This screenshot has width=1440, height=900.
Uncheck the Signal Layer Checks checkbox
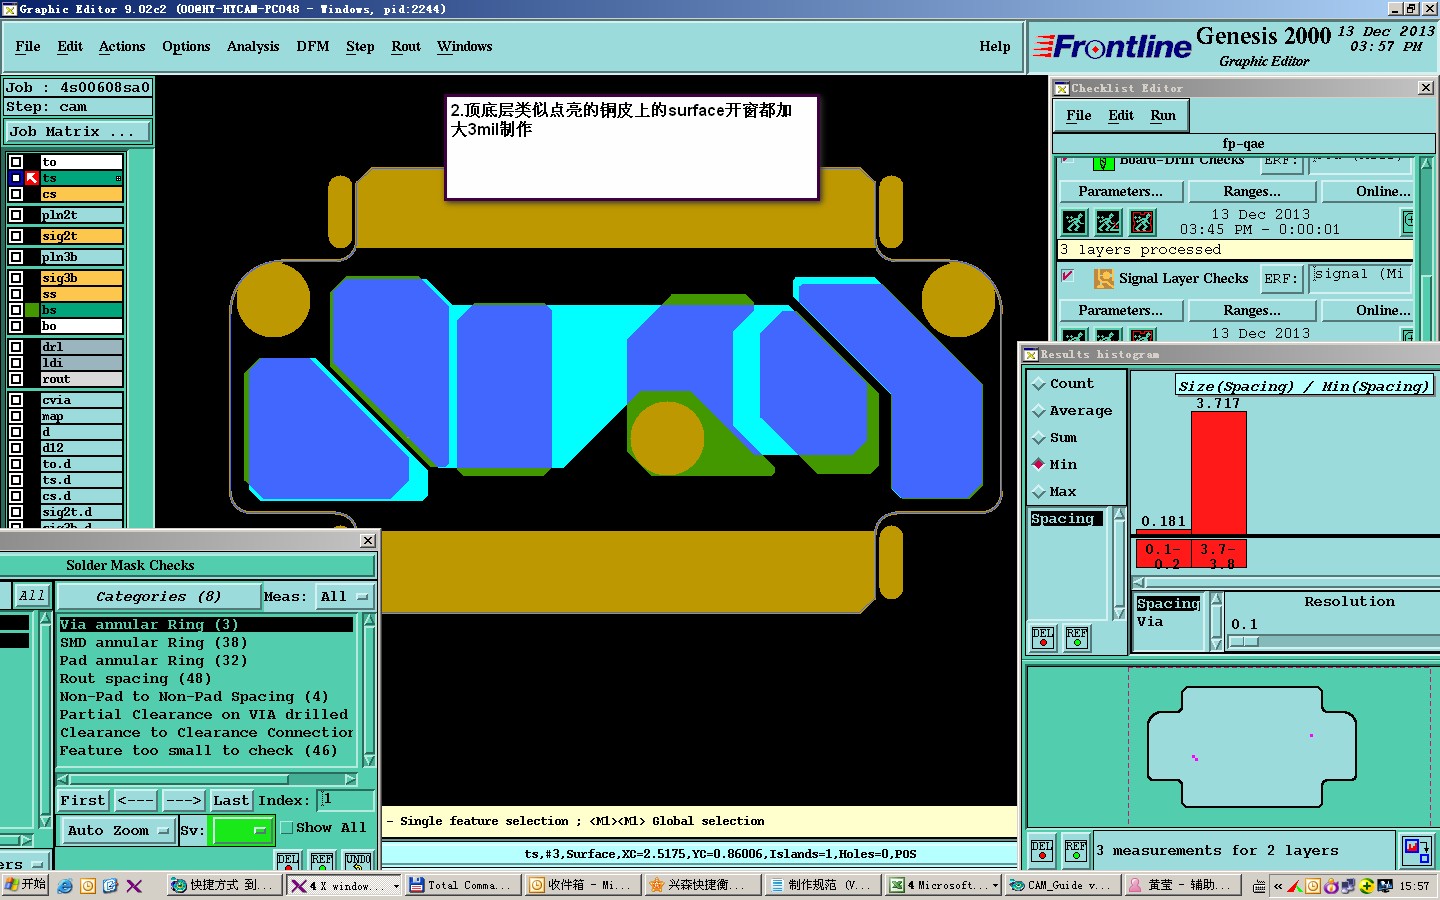pos(1068,276)
